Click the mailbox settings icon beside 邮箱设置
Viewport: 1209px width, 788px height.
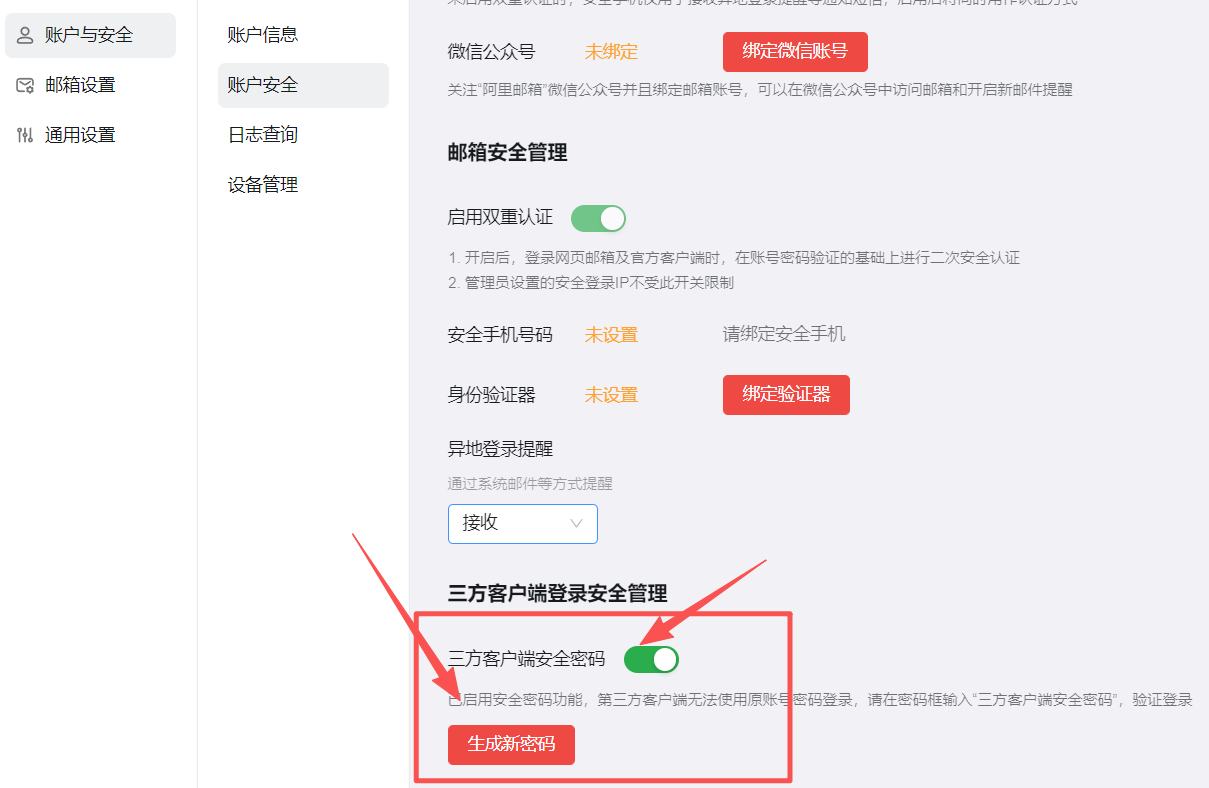(x=25, y=85)
